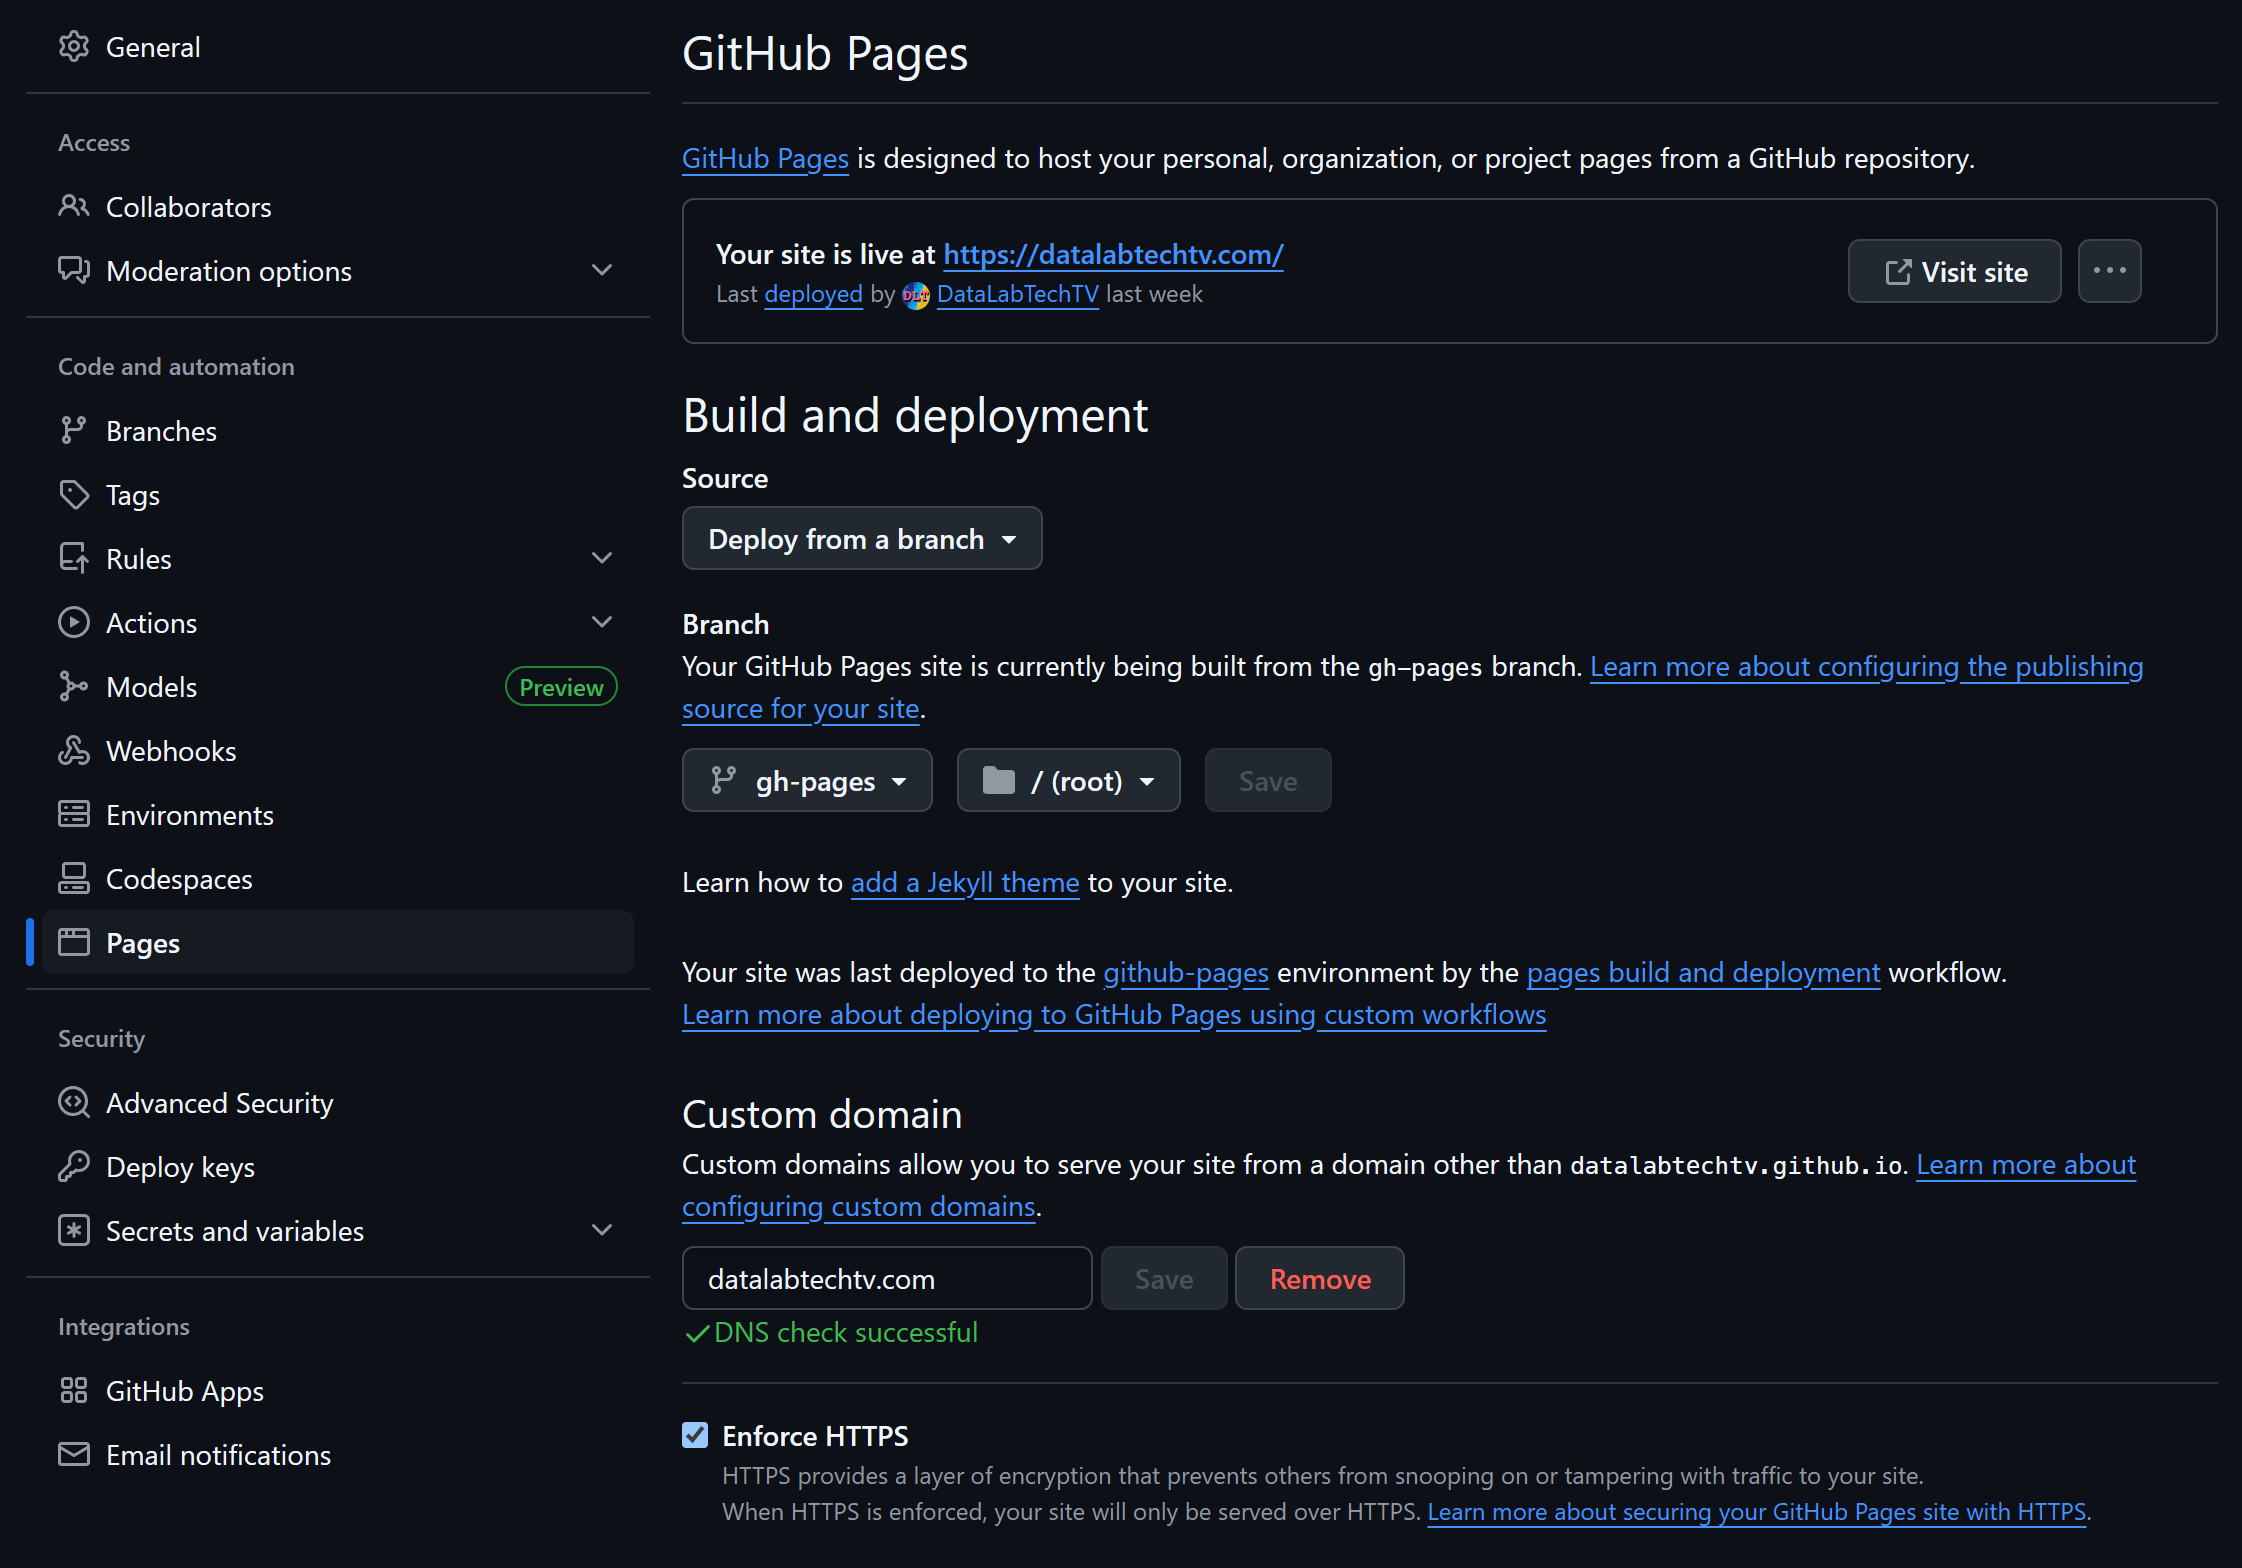Click Learn more about configuring publishing source link
2242x1568 pixels.
pos(1866,667)
